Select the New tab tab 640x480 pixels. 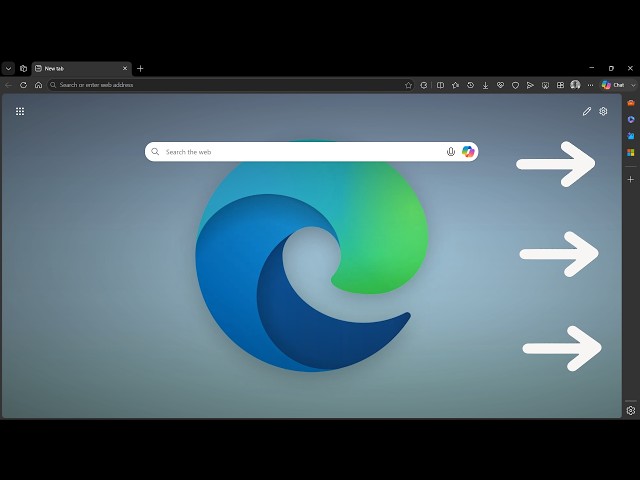pyautogui.click(x=82, y=69)
